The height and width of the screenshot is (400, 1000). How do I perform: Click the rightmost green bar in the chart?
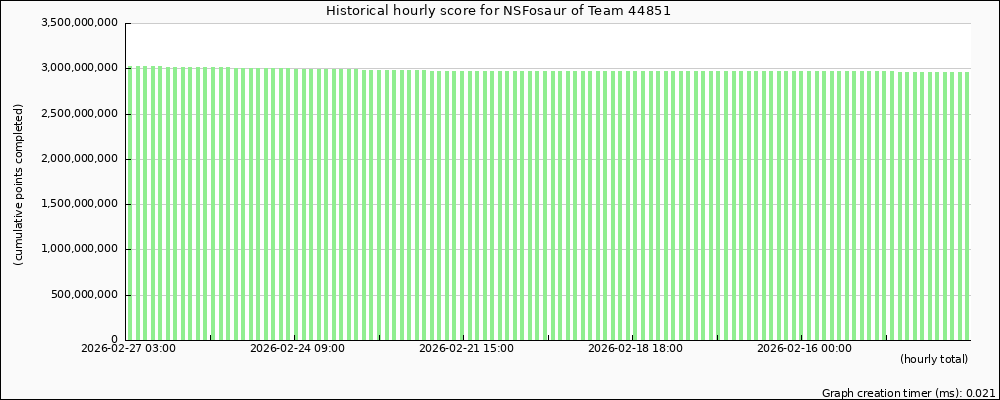(967, 200)
